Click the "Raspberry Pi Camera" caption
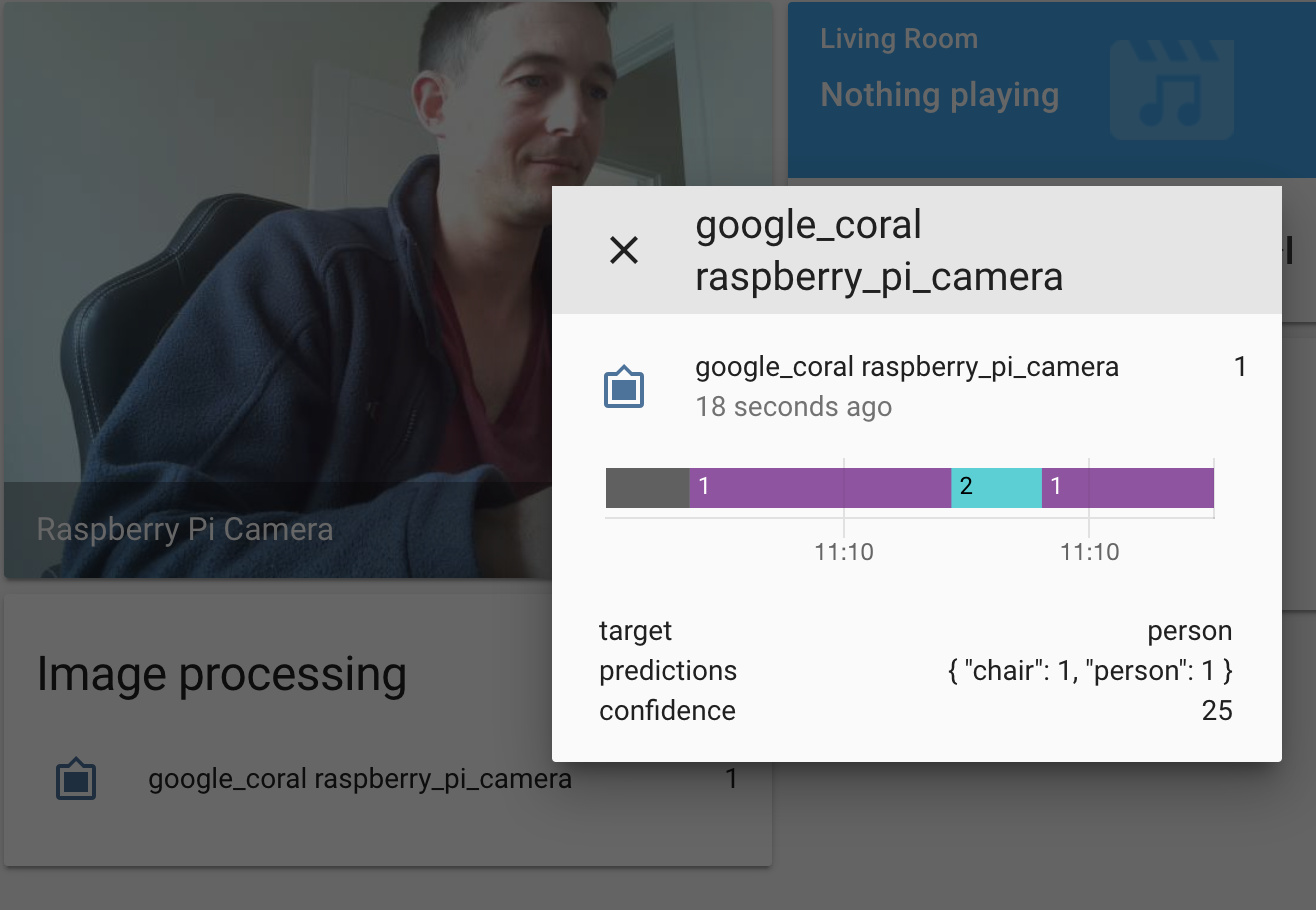Screen dimensions: 1316x910 [x=185, y=529]
